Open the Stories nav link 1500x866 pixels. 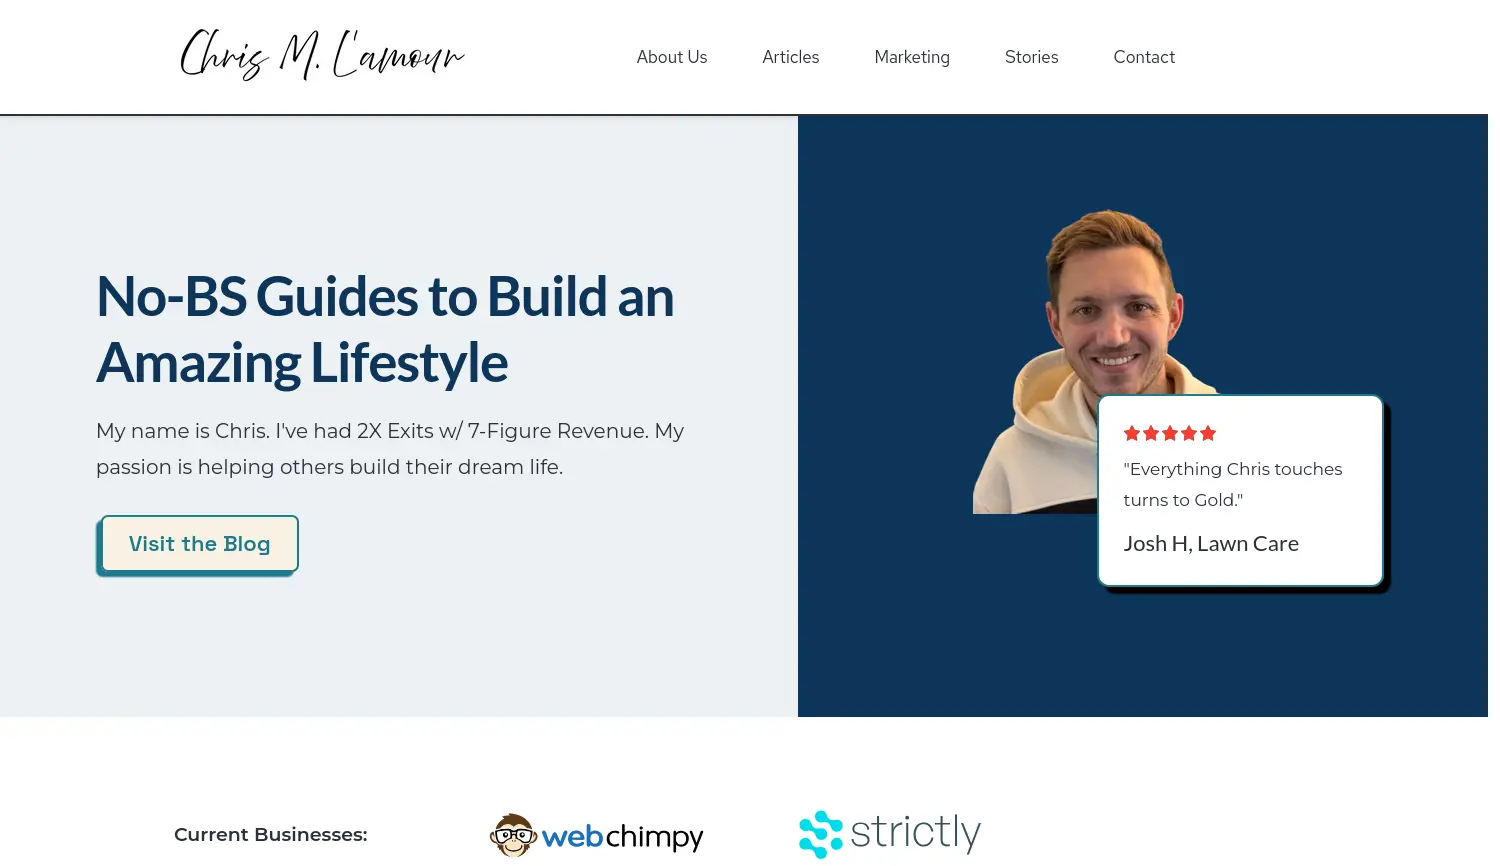tap(1032, 57)
